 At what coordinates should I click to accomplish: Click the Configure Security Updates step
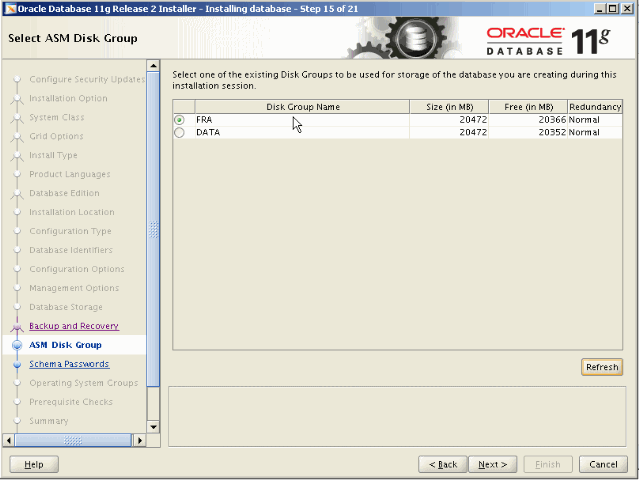(x=87, y=79)
